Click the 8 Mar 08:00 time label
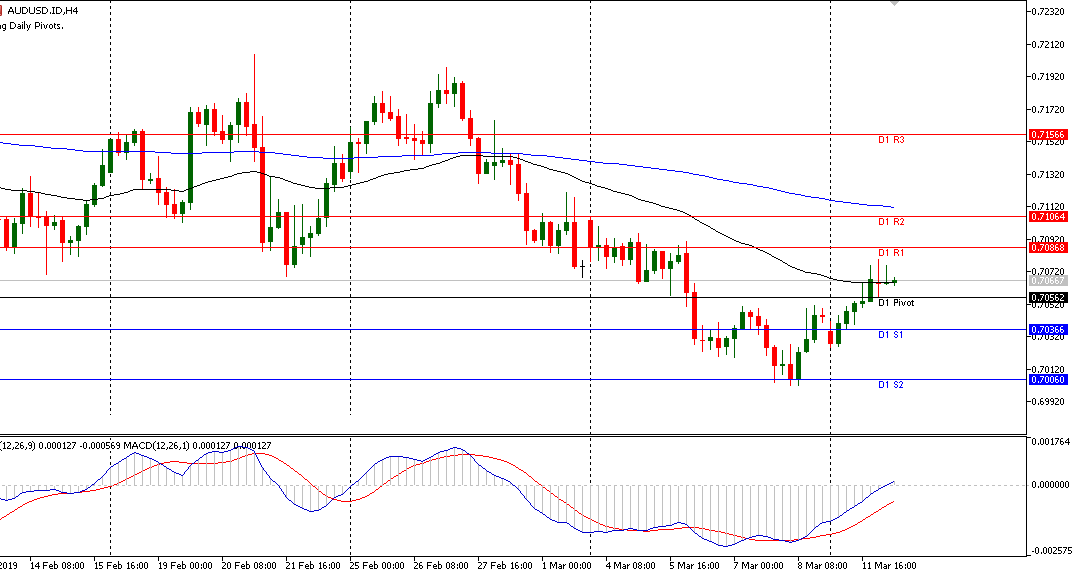This screenshot has width=1079, height=571. click(822, 566)
